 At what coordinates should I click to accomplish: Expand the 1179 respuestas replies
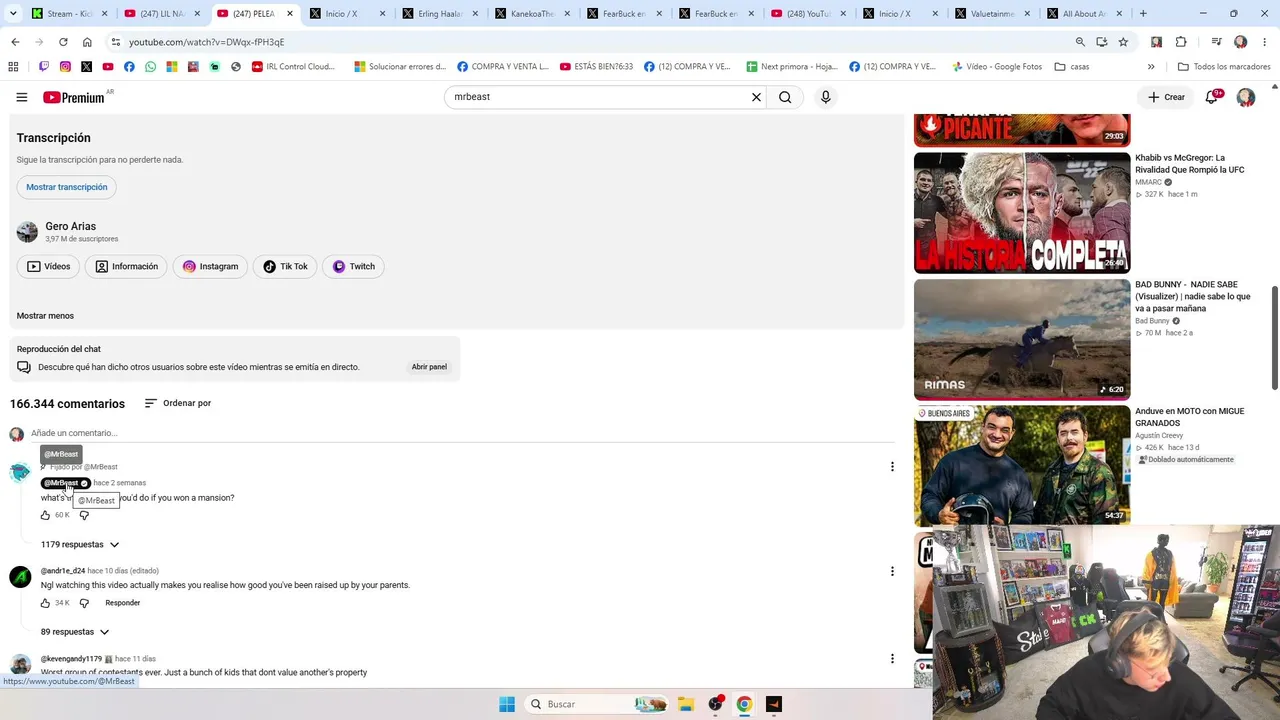(x=80, y=545)
